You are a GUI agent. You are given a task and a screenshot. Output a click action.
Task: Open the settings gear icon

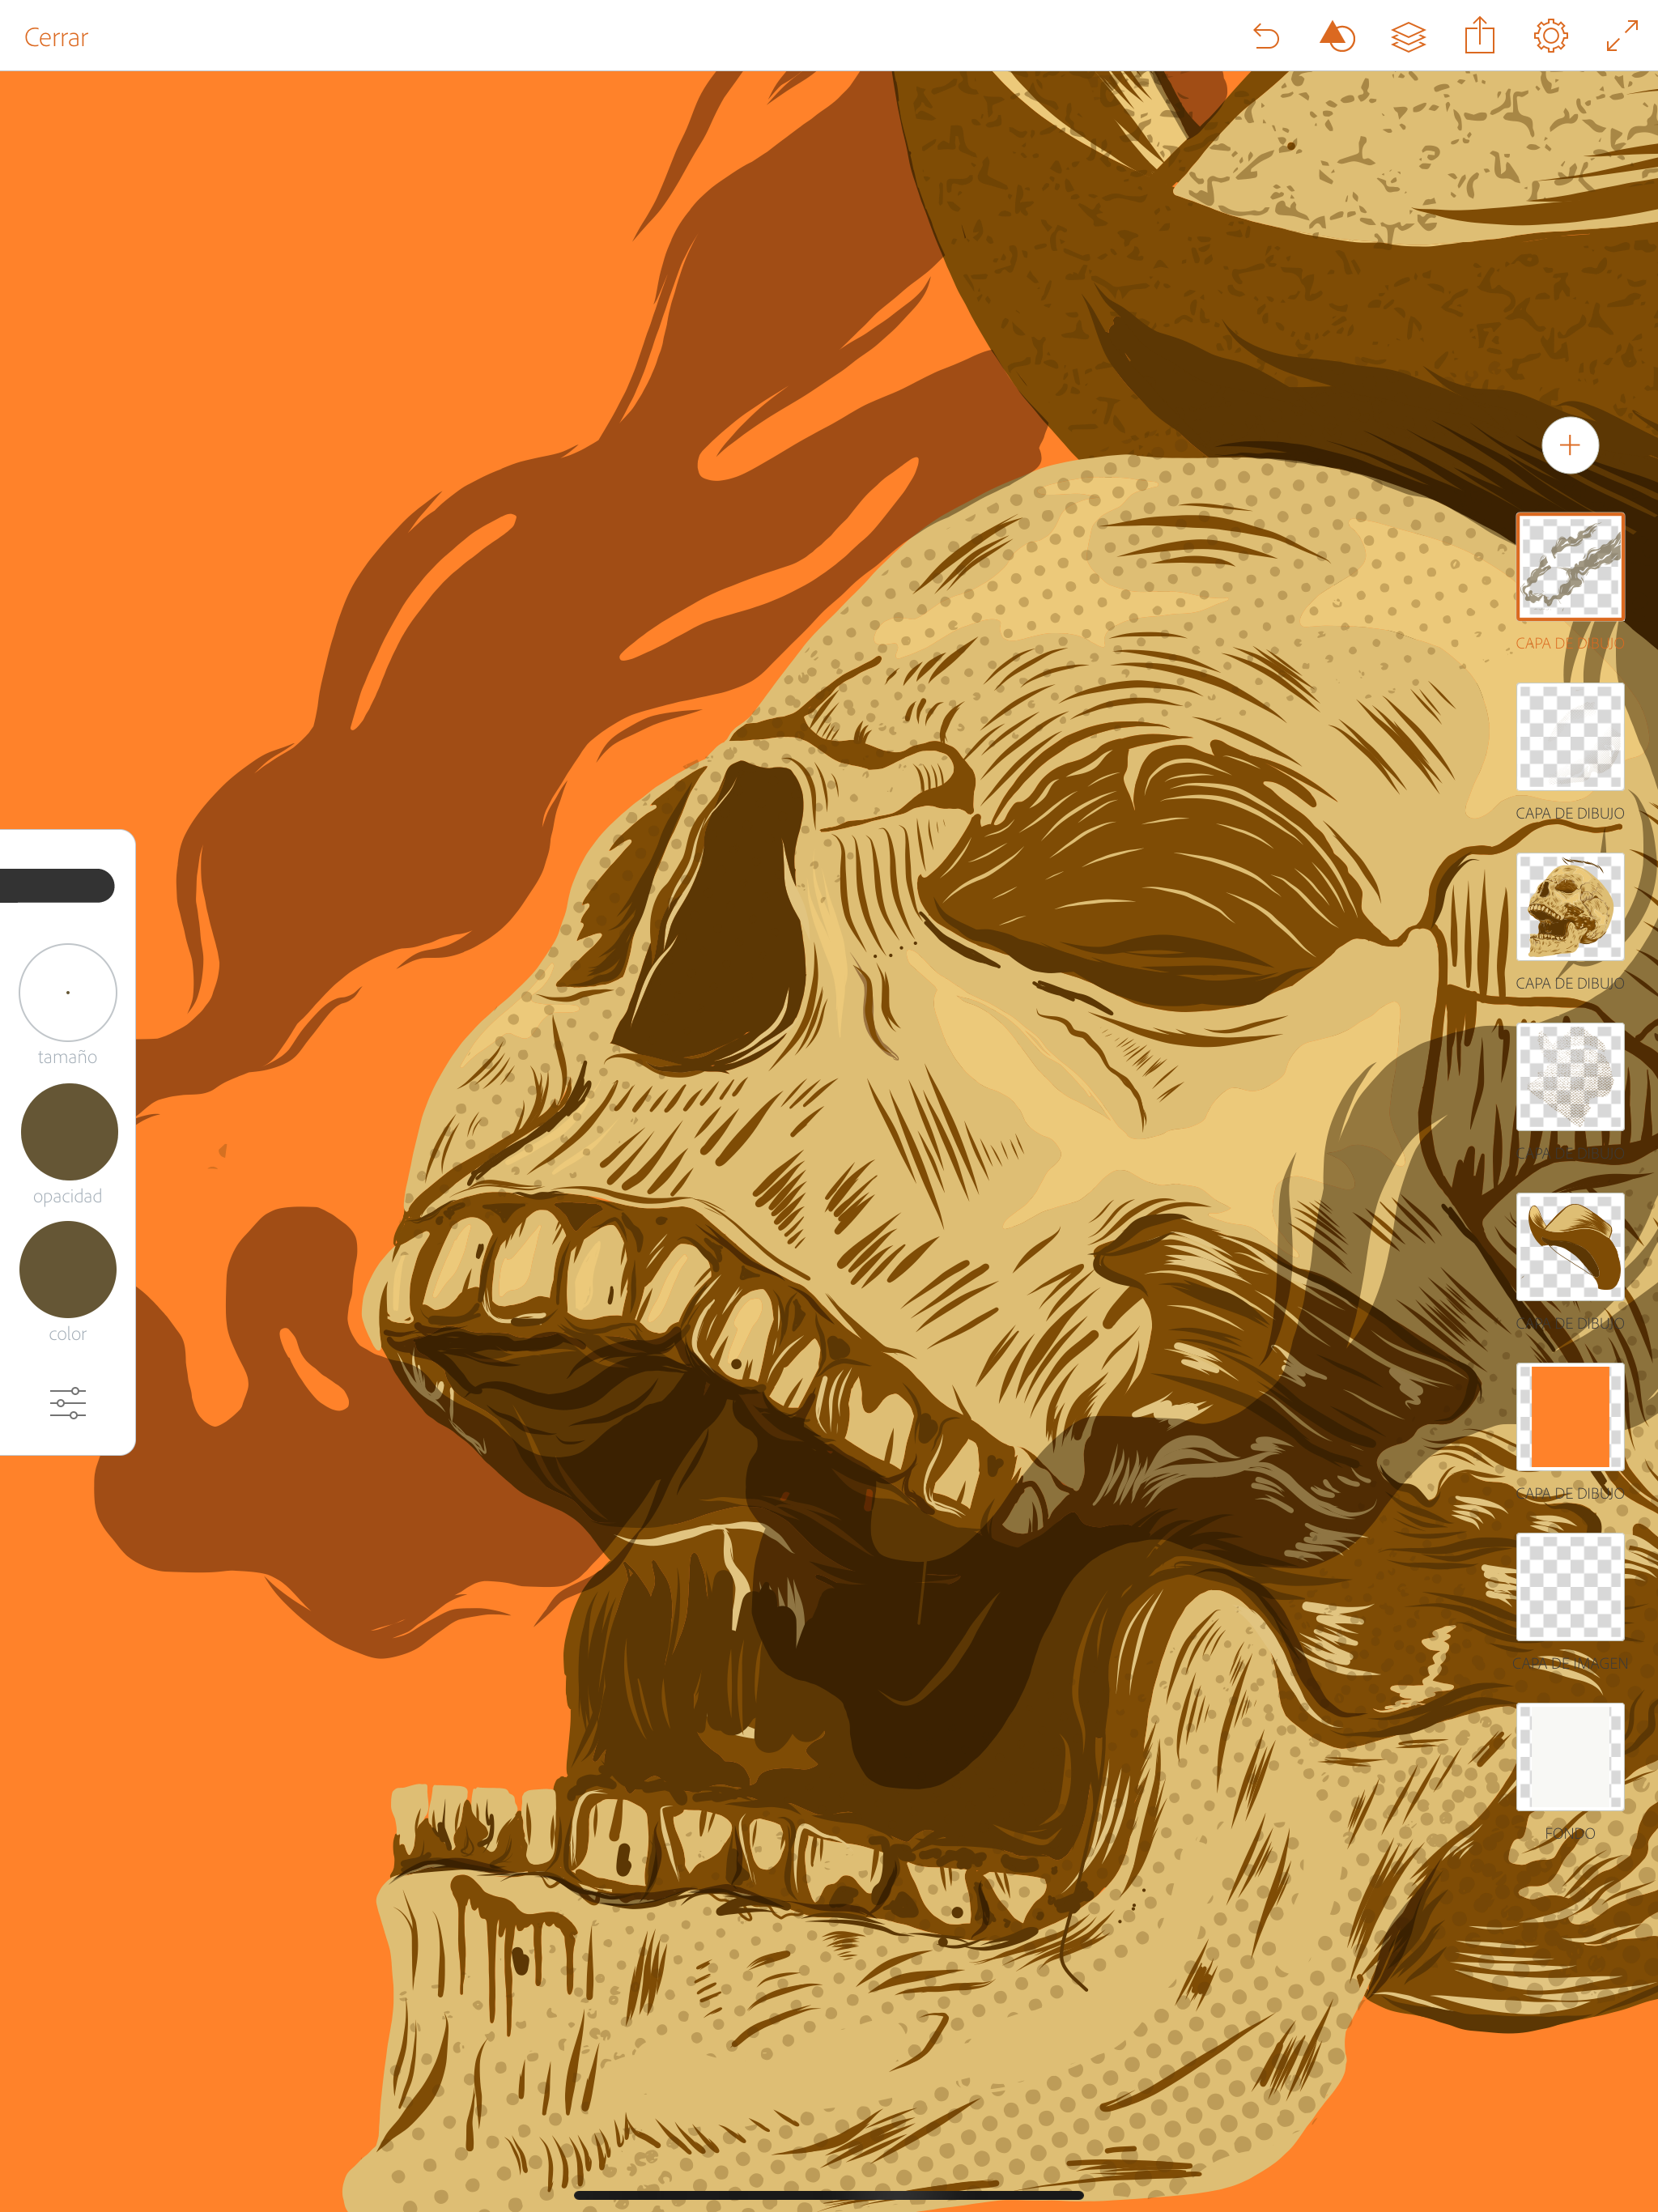point(1550,37)
